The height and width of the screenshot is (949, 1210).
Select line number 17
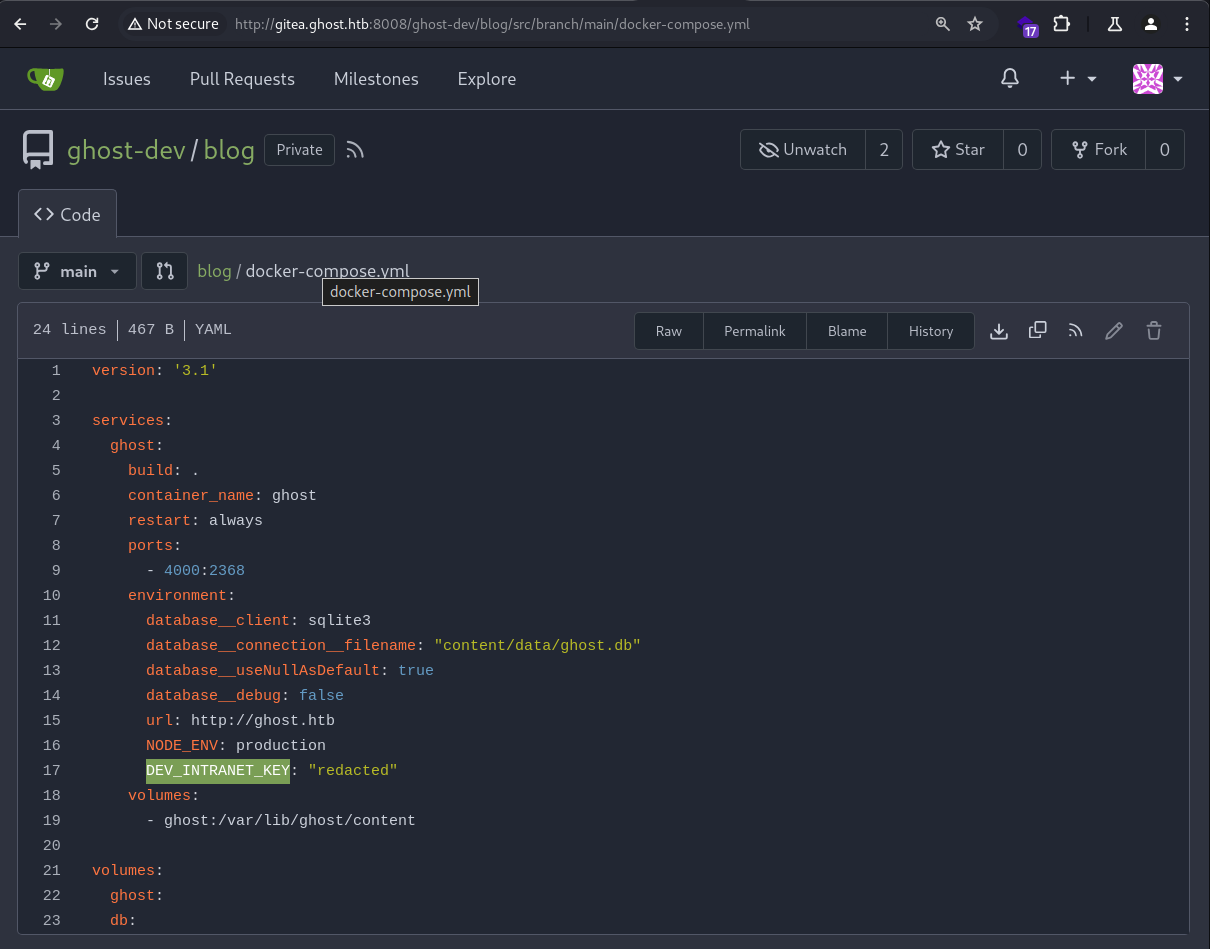[x=52, y=770]
